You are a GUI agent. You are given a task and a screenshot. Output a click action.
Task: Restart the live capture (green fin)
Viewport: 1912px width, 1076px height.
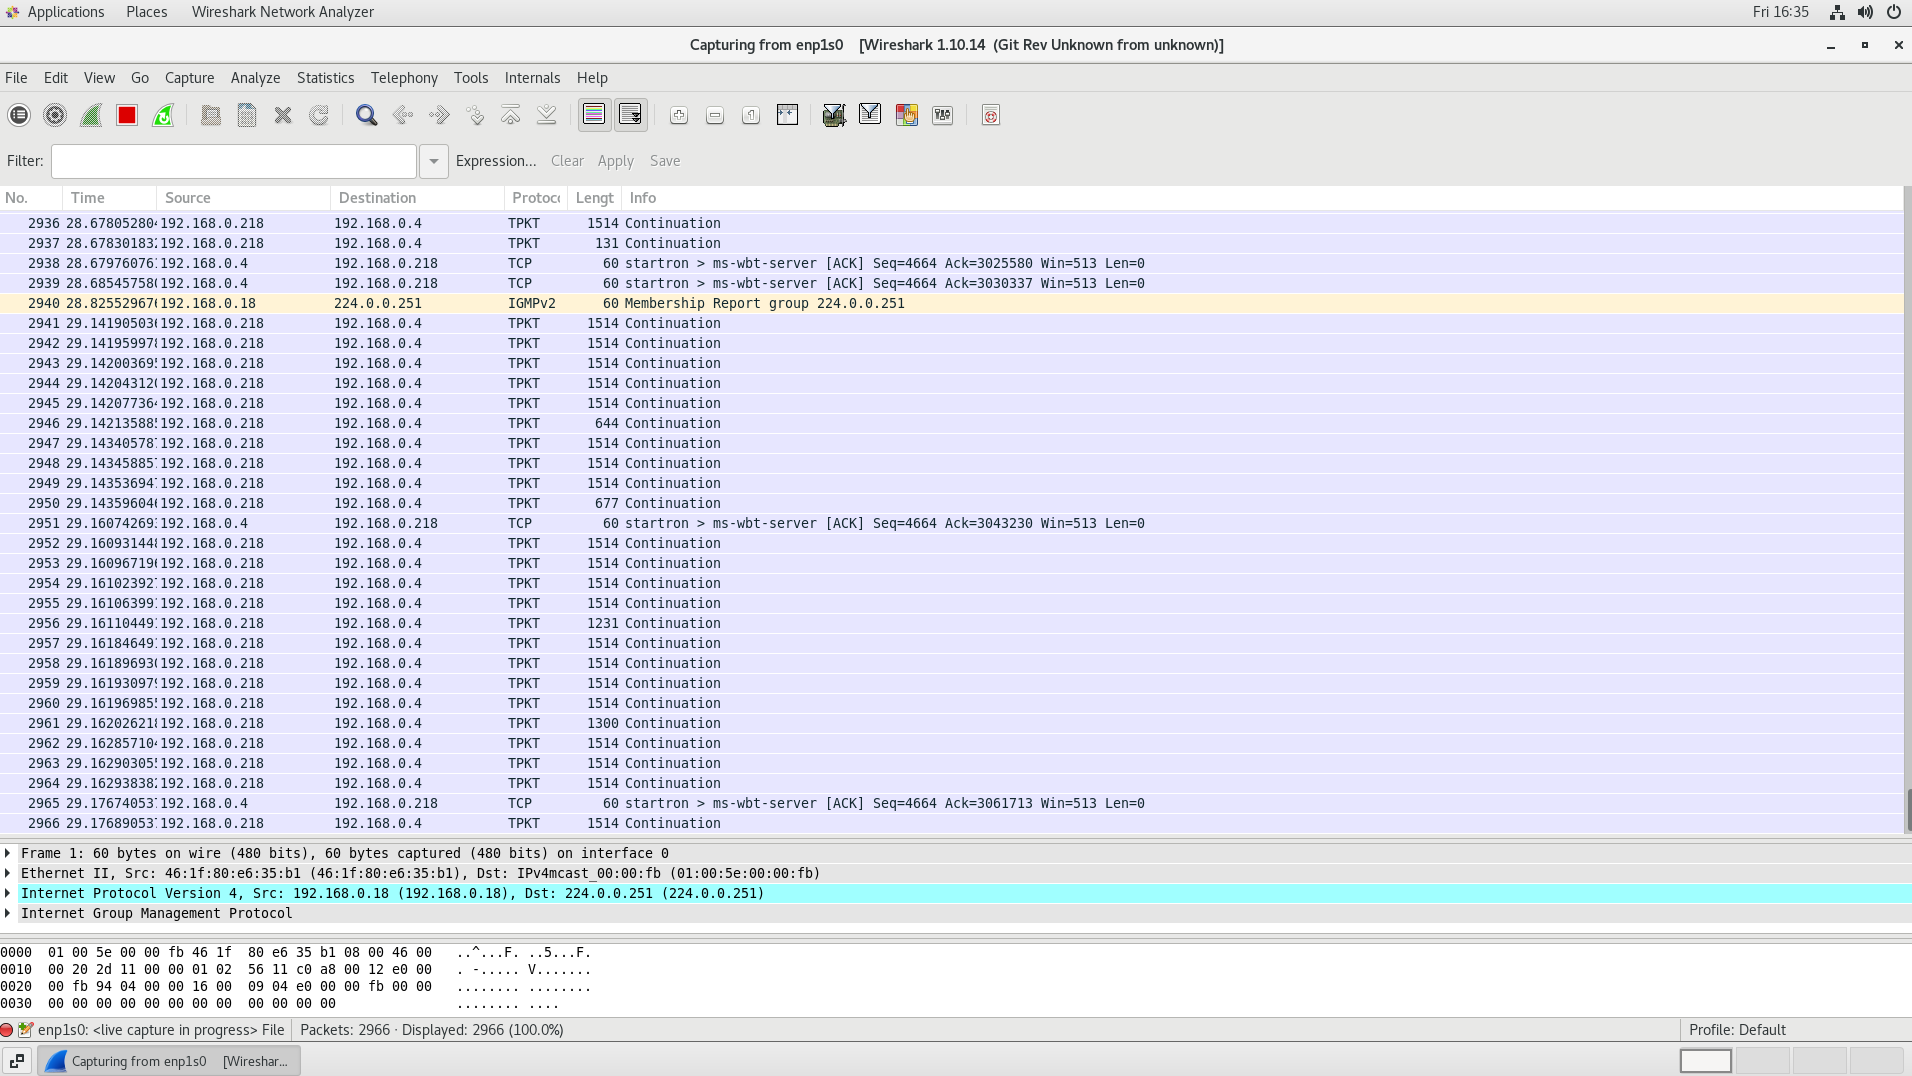[x=163, y=115]
